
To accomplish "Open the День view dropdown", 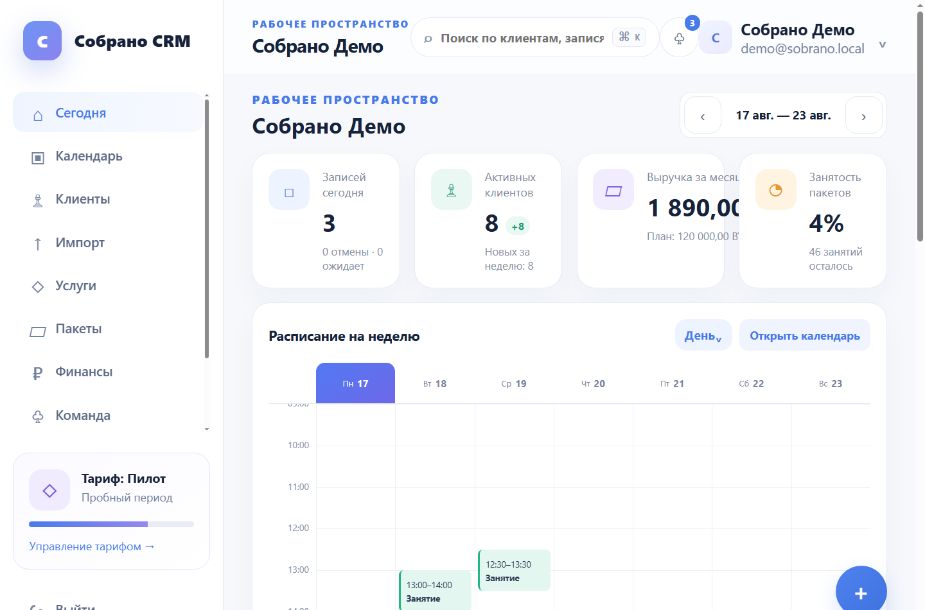I will tap(703, 335).
